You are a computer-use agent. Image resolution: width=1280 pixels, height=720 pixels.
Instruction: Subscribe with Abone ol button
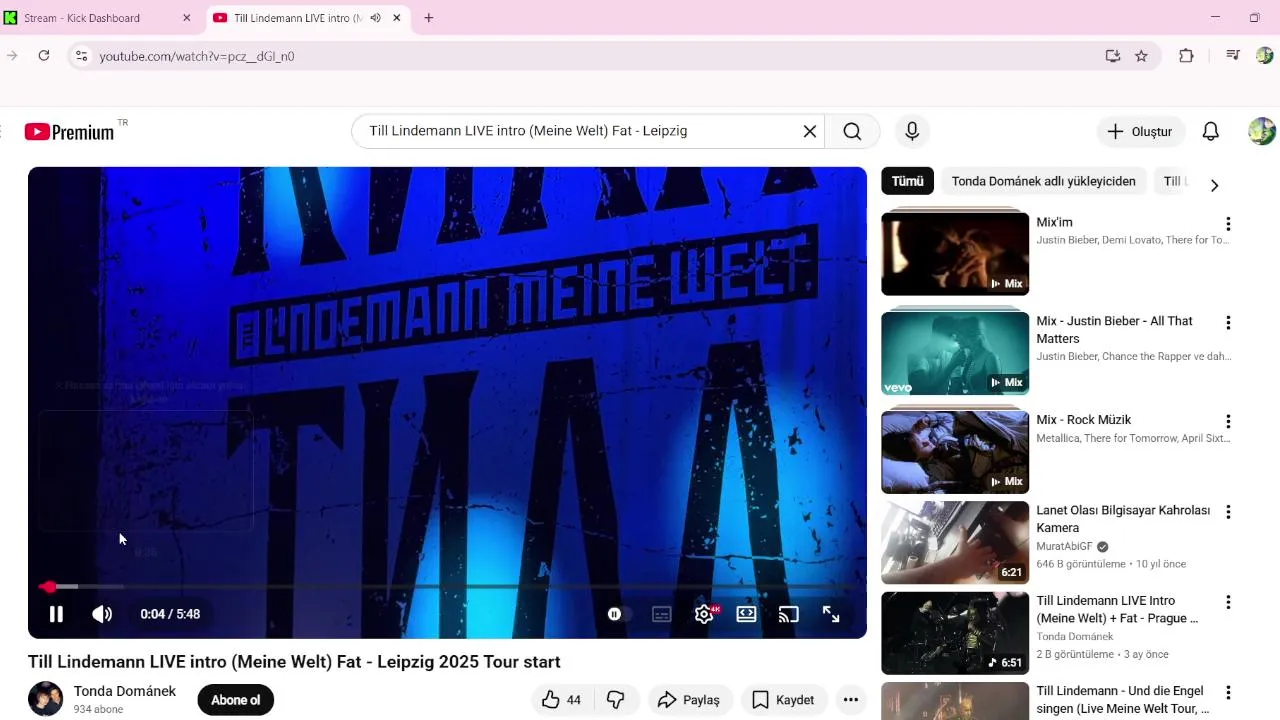[x=236, y=700]
